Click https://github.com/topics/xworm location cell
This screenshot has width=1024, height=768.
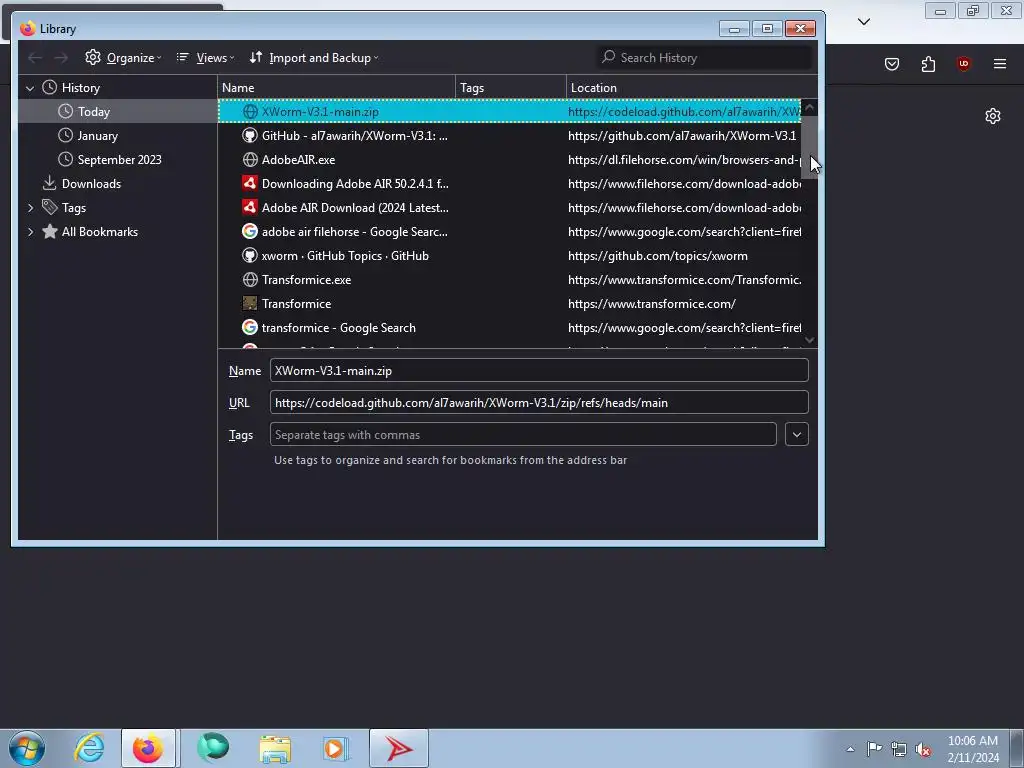coord(658,256)
